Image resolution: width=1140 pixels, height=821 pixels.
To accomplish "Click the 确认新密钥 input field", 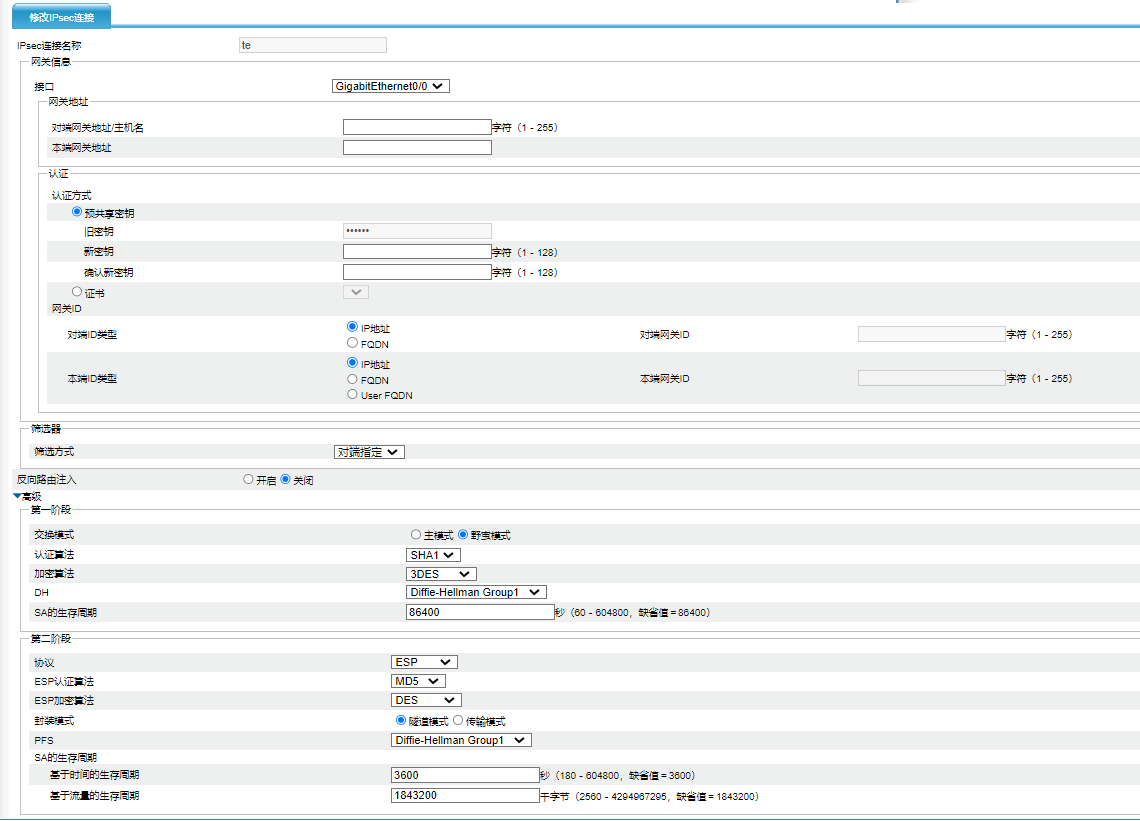I will point(417,272).
